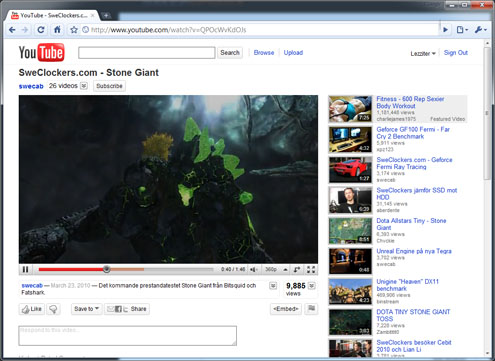Open the Save to dropdown
Viewport: 495px width, 361px height.
tap(87, 309)
